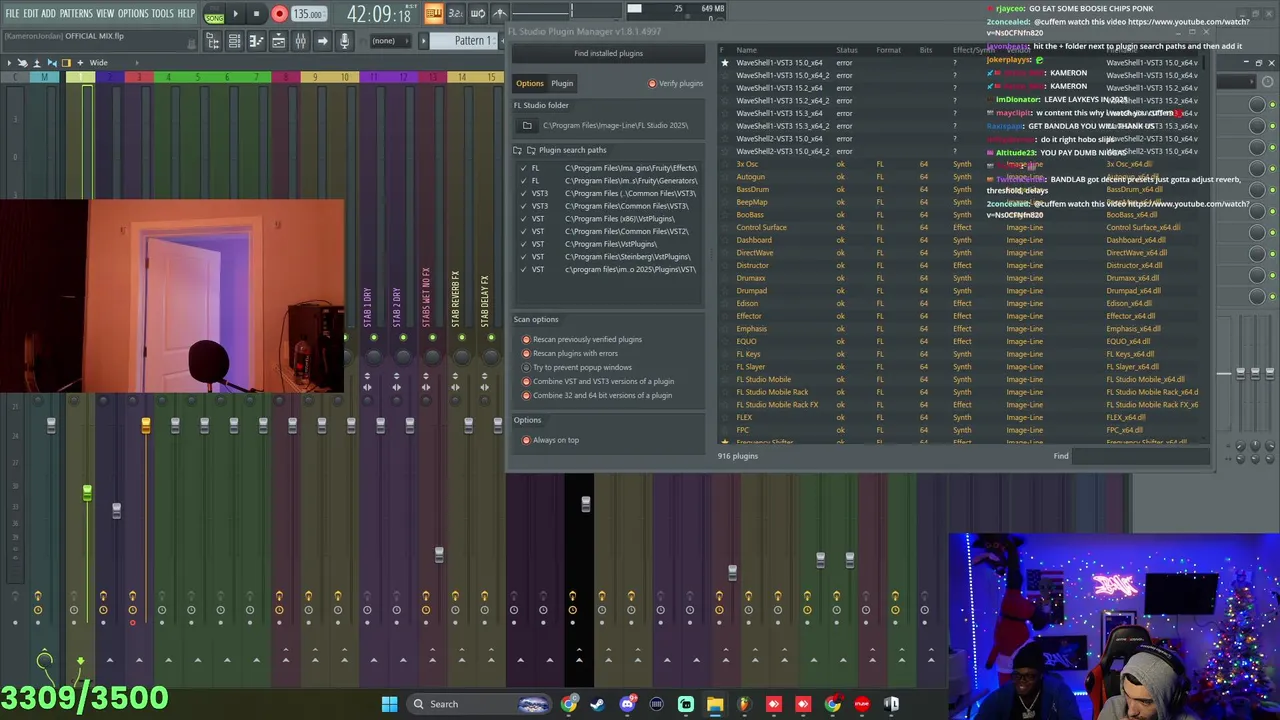1280x720 pixels.
Task: Open the ADD menu
Action: [x=48, y=14]
